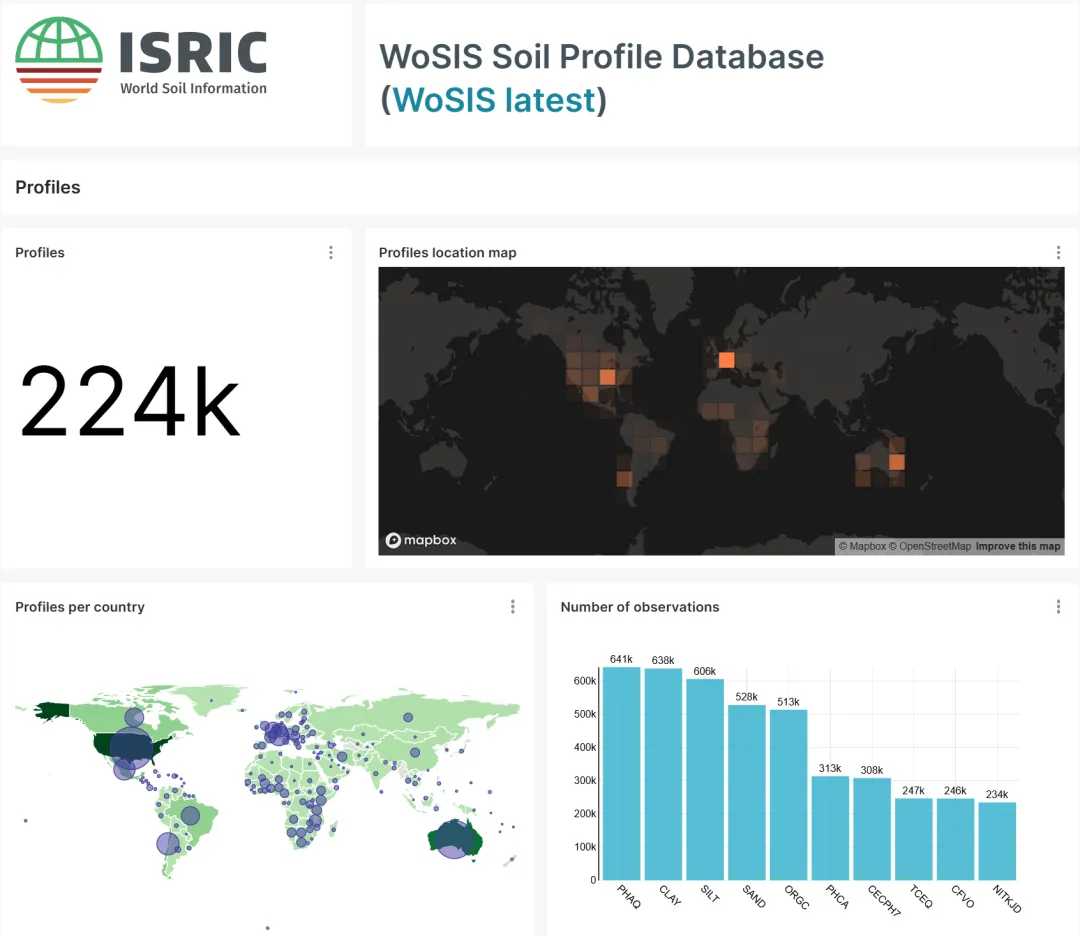The width and height of the screenshot is (1080, 936).
Task: Click the CFVO bar labeled 246k
Action: tap(955, 840)
